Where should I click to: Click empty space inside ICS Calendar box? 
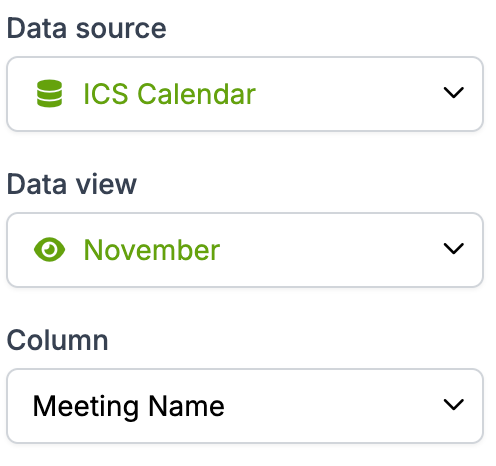(347, 94)
